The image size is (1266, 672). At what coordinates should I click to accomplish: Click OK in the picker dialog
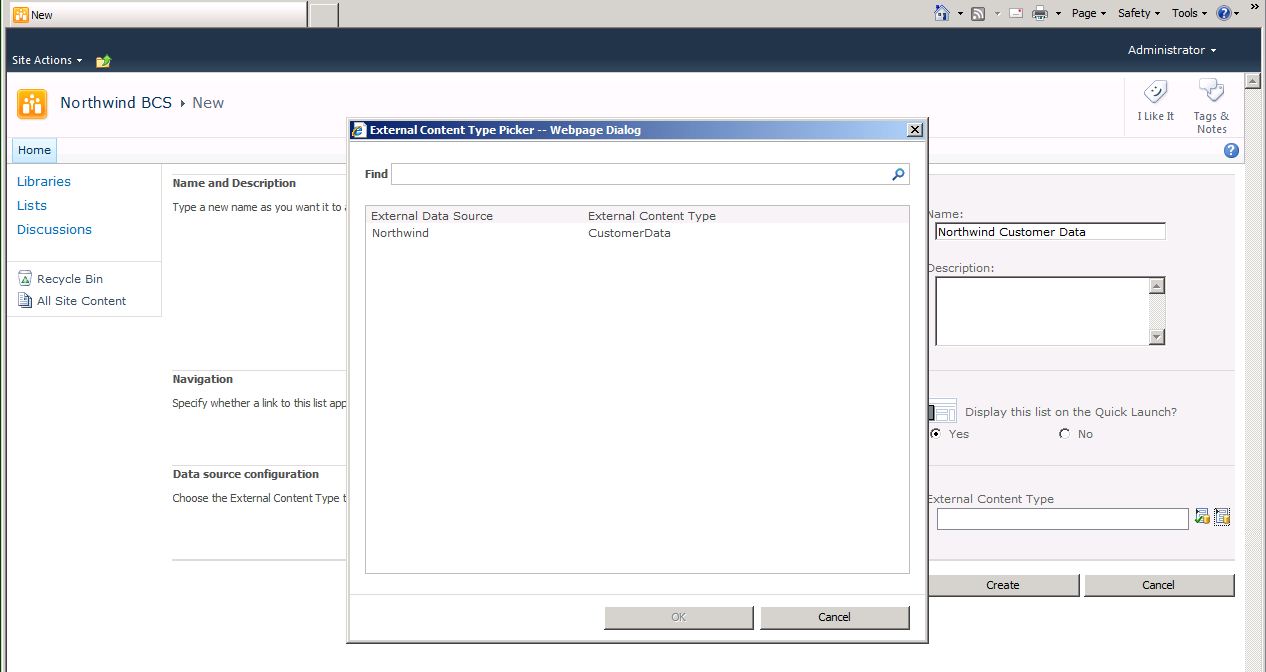[x=678, y=617]
